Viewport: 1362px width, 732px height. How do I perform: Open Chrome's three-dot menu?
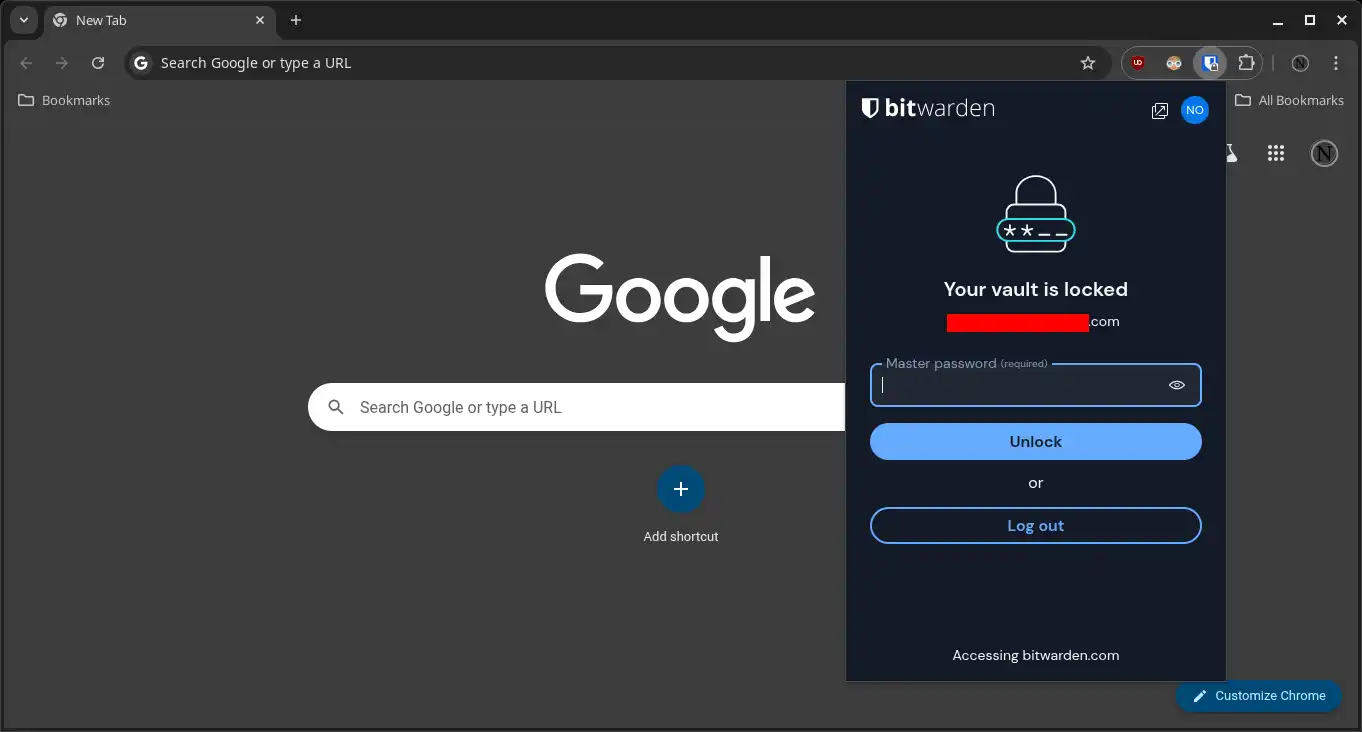[1336, 63]
